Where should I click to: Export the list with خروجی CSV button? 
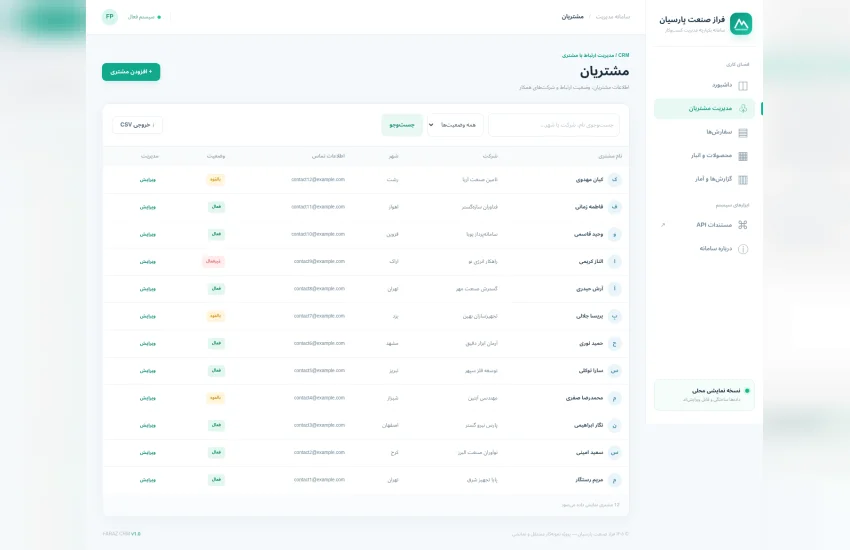tap(137, 125)
